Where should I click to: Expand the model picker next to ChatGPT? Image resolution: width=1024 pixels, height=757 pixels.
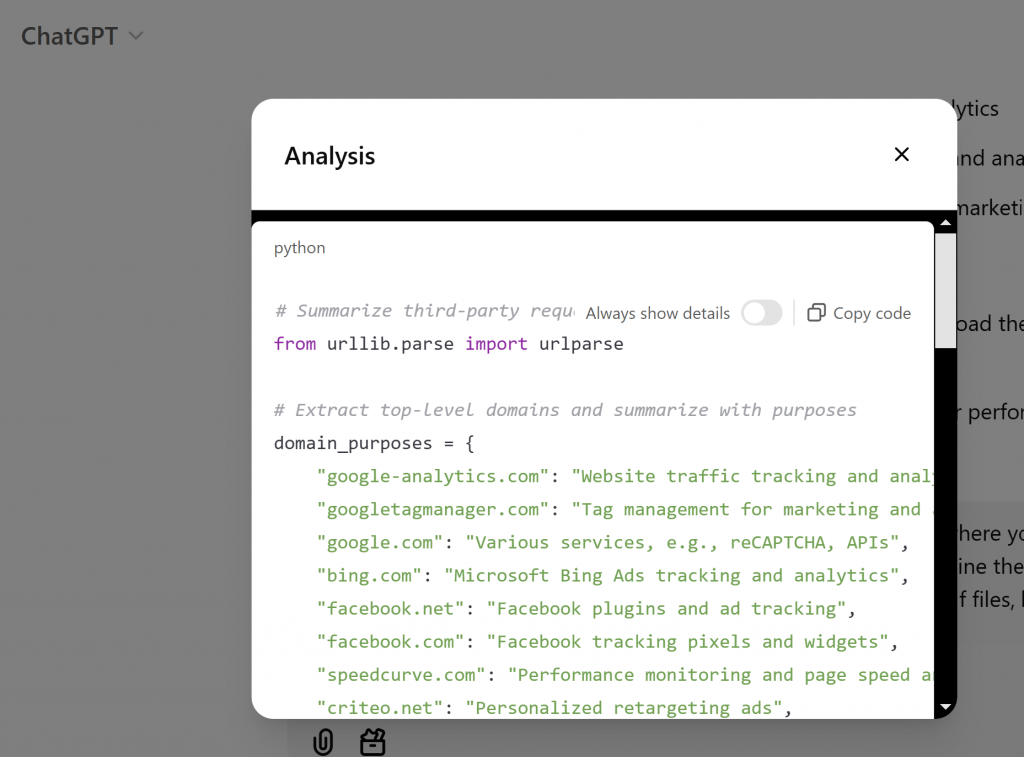(135, 35)
